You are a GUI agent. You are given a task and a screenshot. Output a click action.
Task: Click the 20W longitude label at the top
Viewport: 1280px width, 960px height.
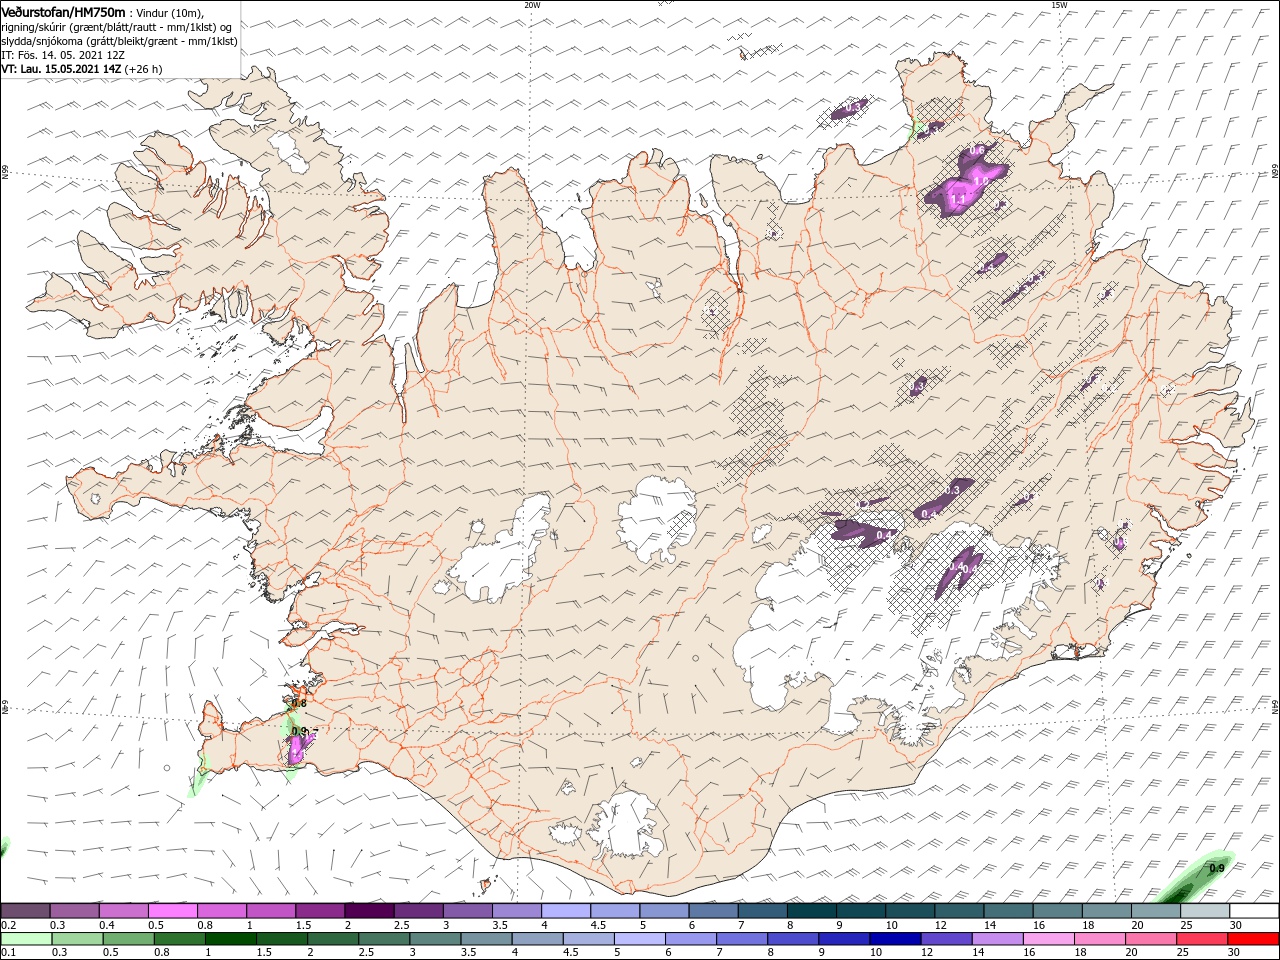point(531,5)
